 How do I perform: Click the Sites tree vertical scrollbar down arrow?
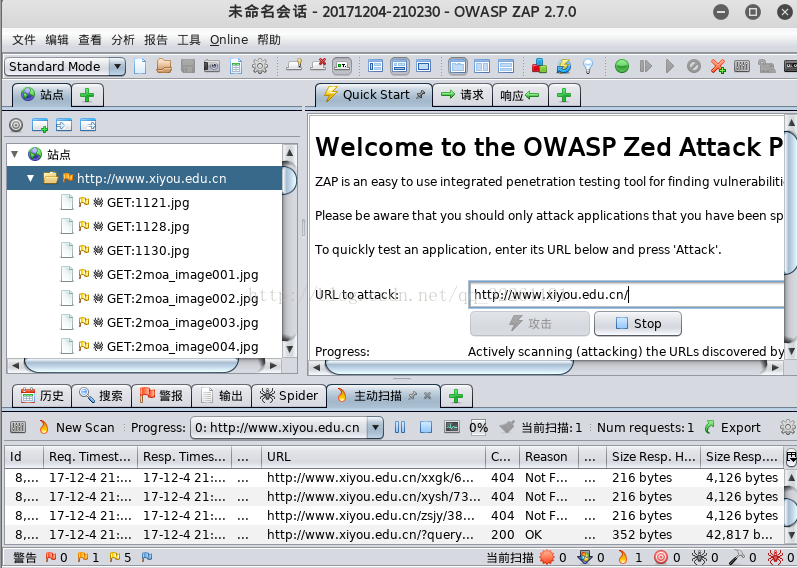(x=289, y=349)
